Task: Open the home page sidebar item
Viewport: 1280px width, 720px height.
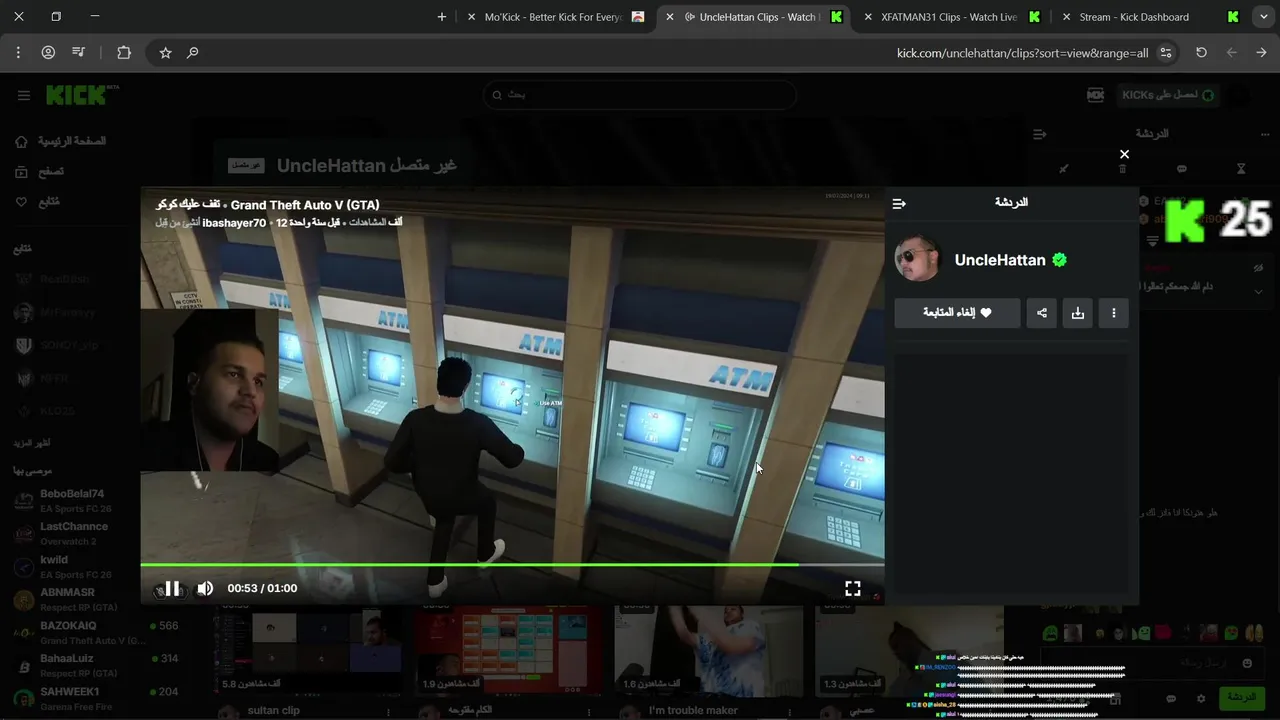Action: [60, 142]
